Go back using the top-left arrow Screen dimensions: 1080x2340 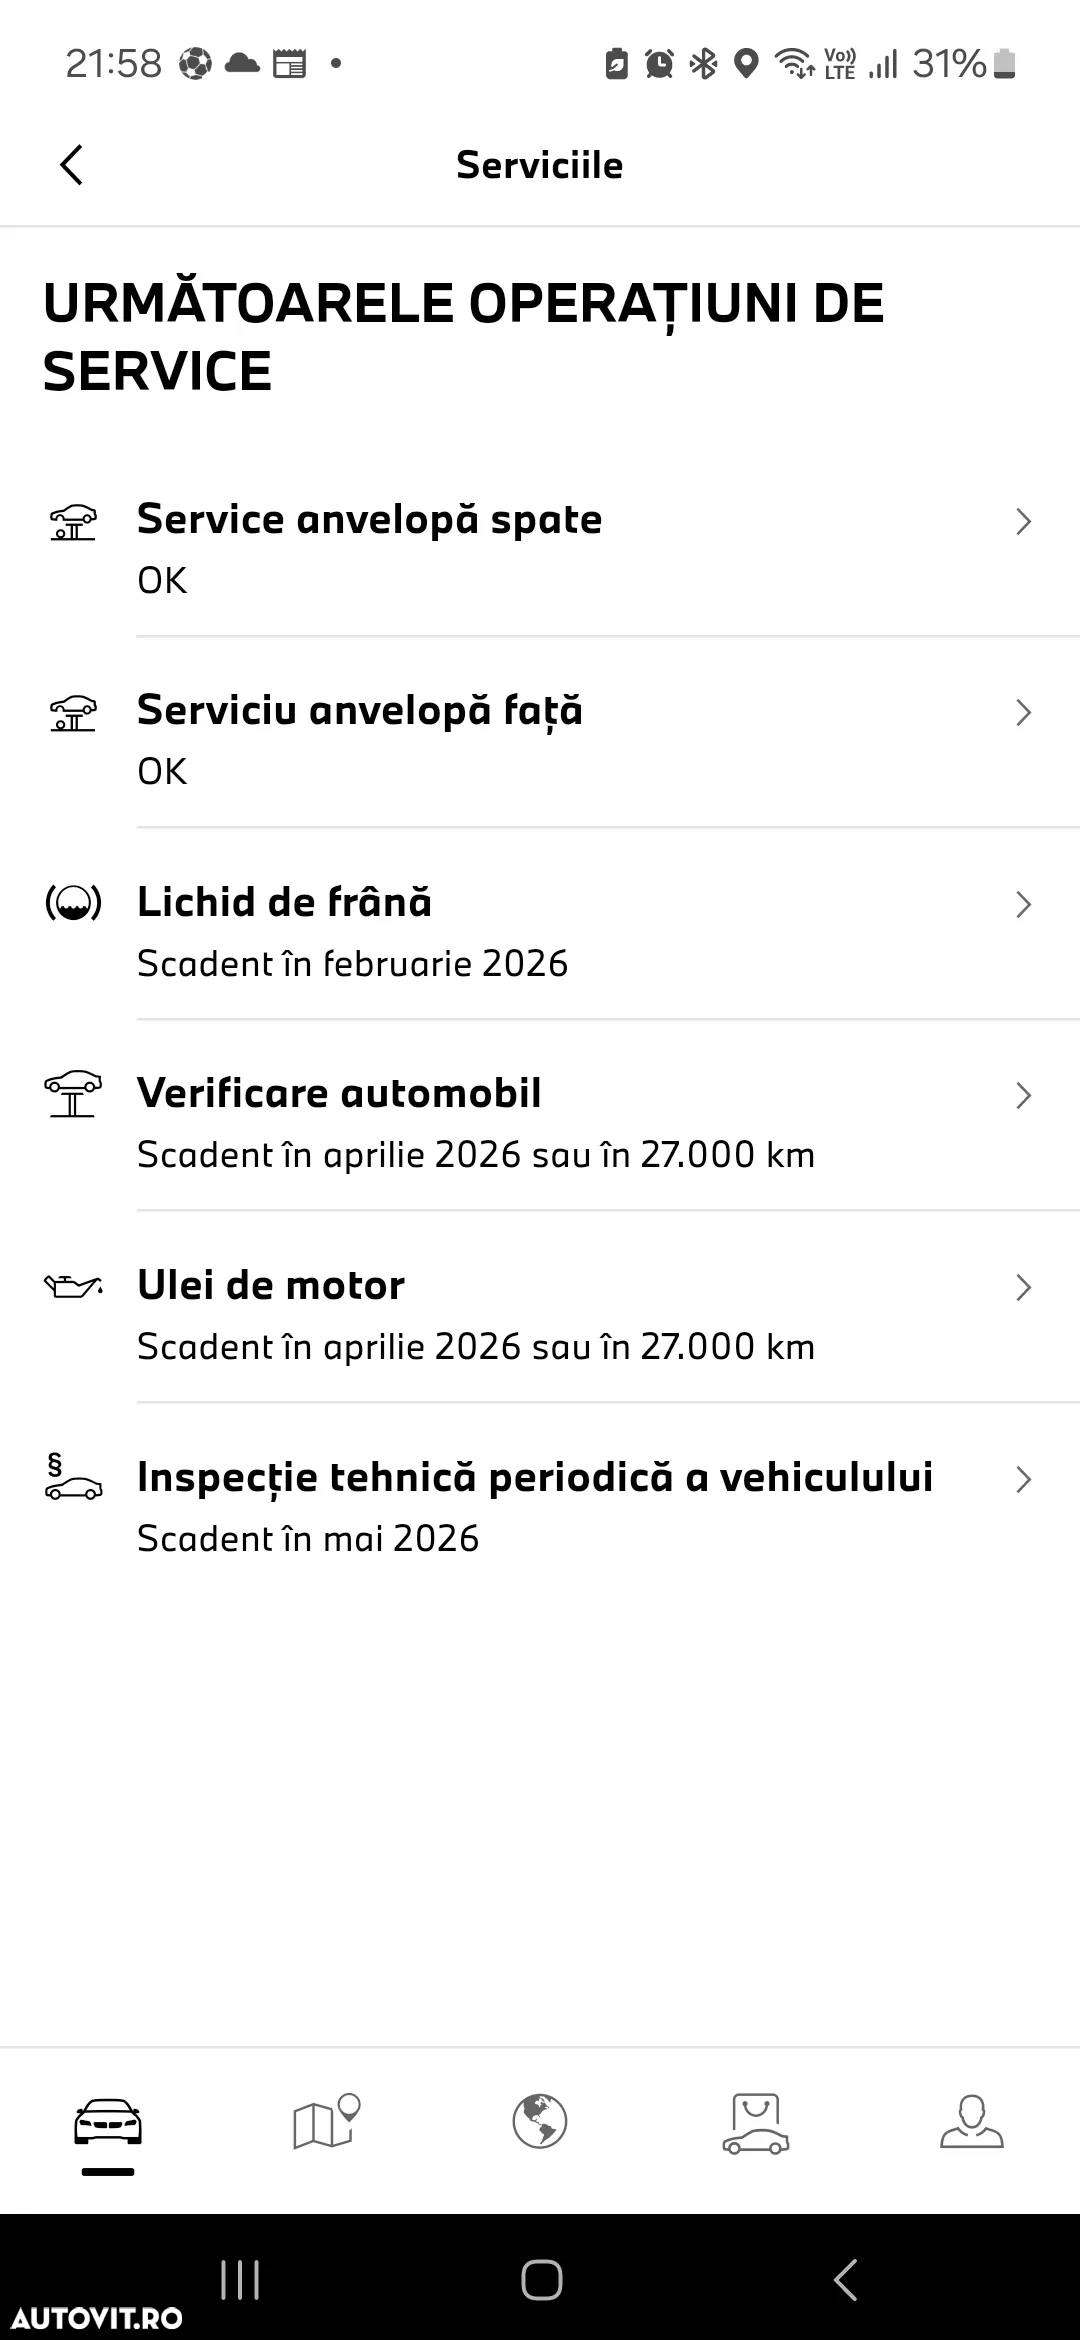[71, 165]
